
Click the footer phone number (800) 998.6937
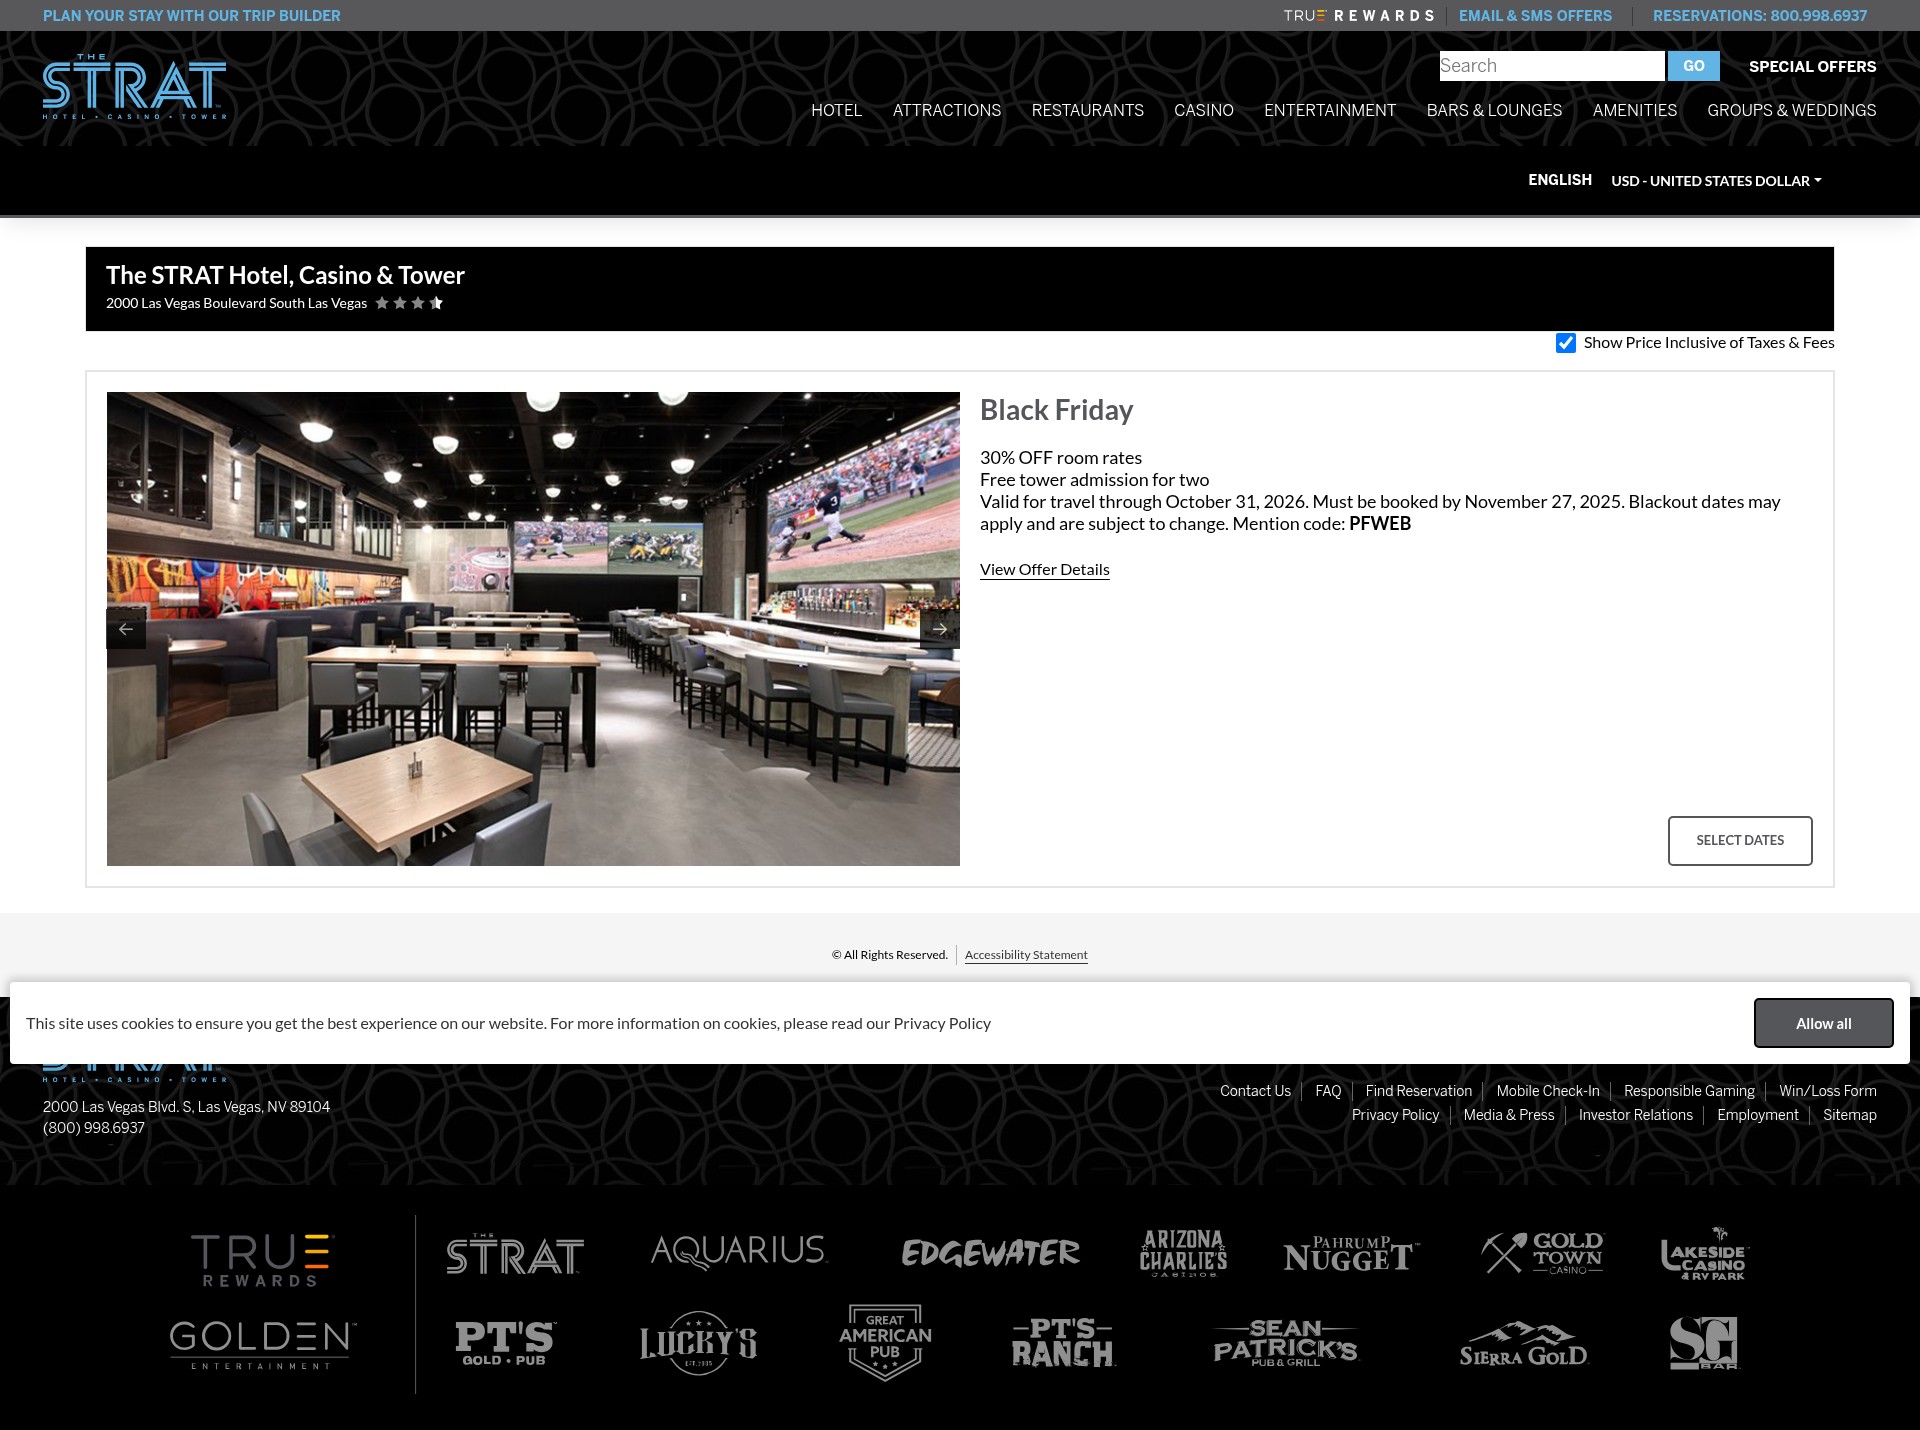tap(94, 1128)
